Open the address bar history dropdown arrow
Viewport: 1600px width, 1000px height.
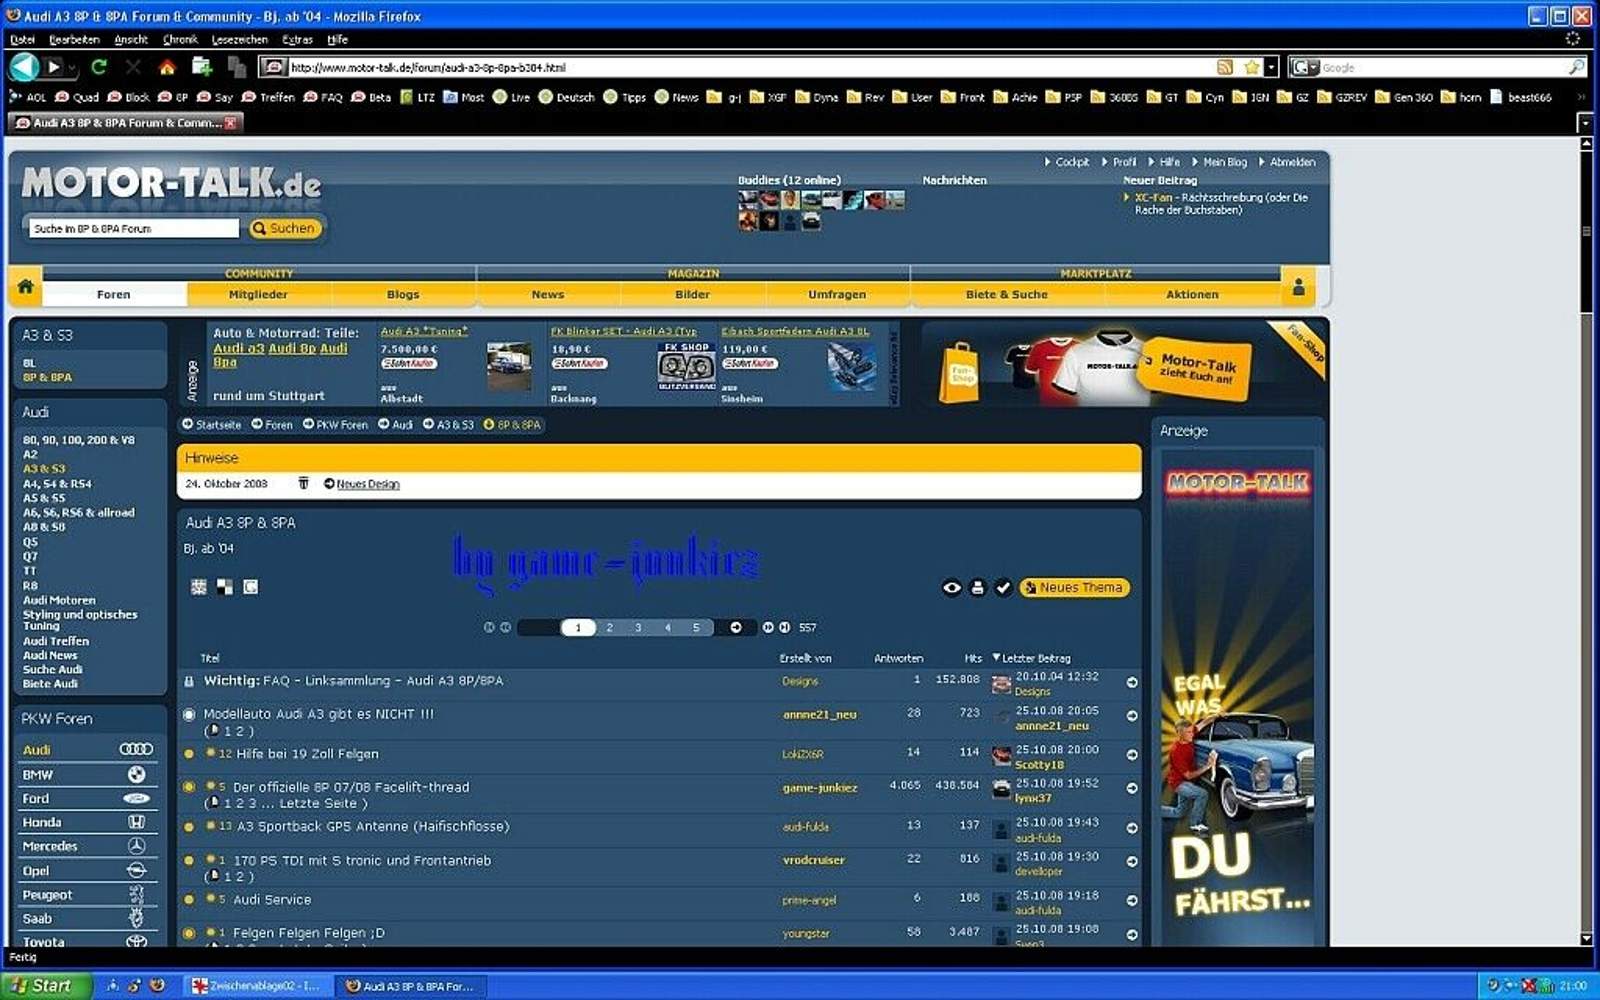[x=1271, y=67]
